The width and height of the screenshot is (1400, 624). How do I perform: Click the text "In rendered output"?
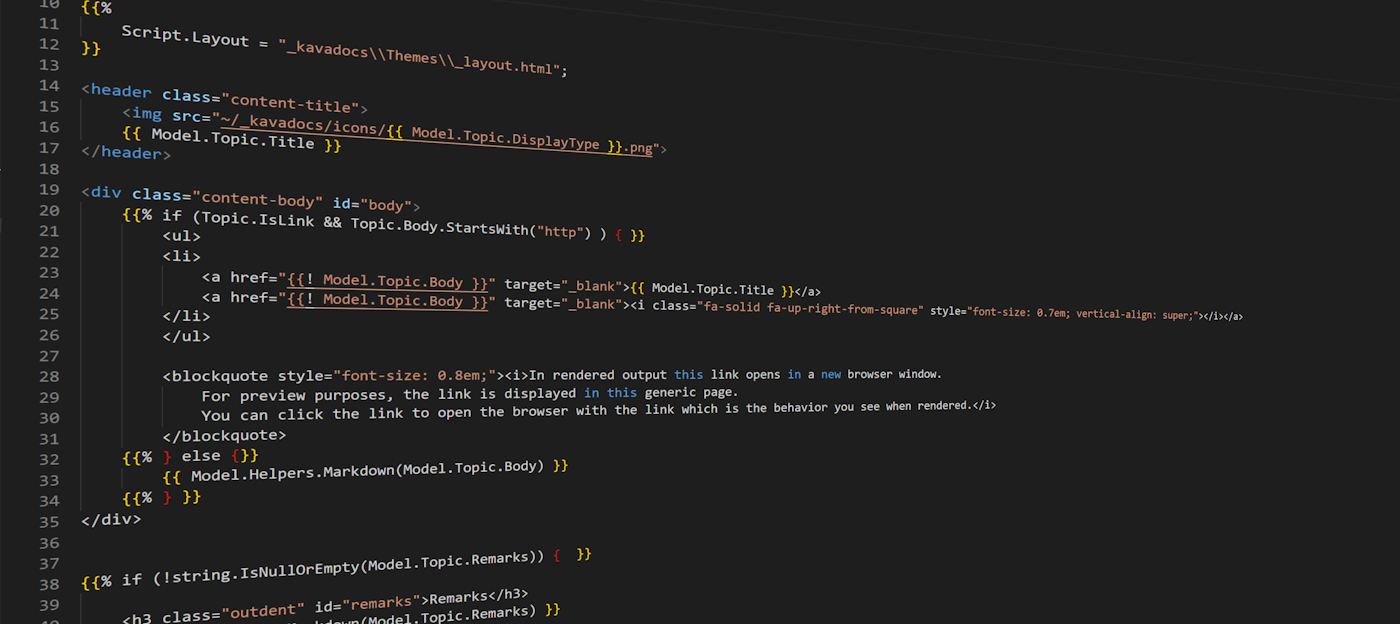pos(598,375)
